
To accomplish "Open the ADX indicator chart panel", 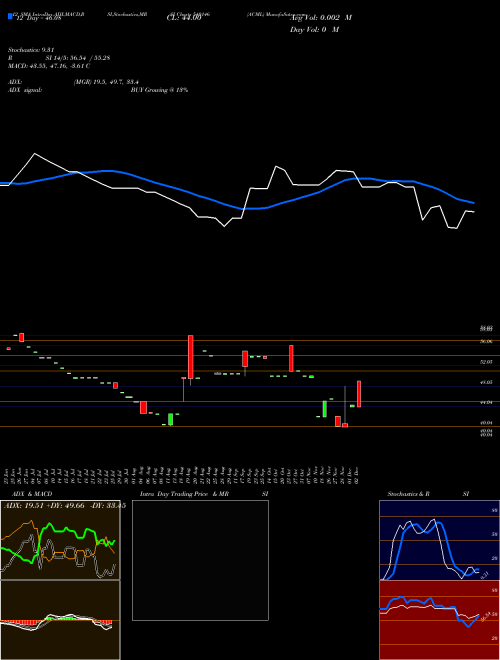I will (x=60, y=540).
